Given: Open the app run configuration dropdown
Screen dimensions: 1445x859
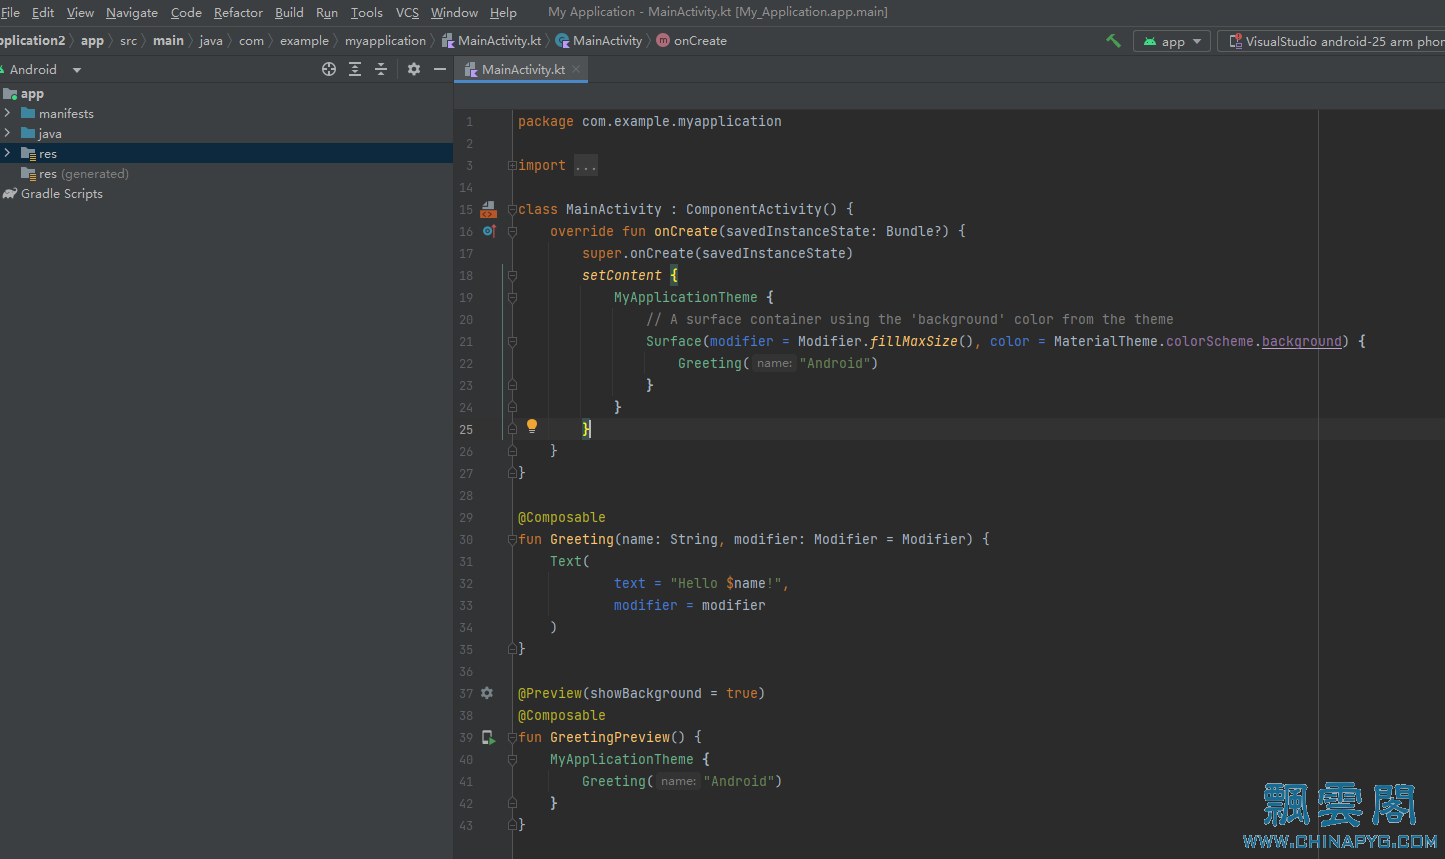Looking at the screenshot, I should 1172,41.
